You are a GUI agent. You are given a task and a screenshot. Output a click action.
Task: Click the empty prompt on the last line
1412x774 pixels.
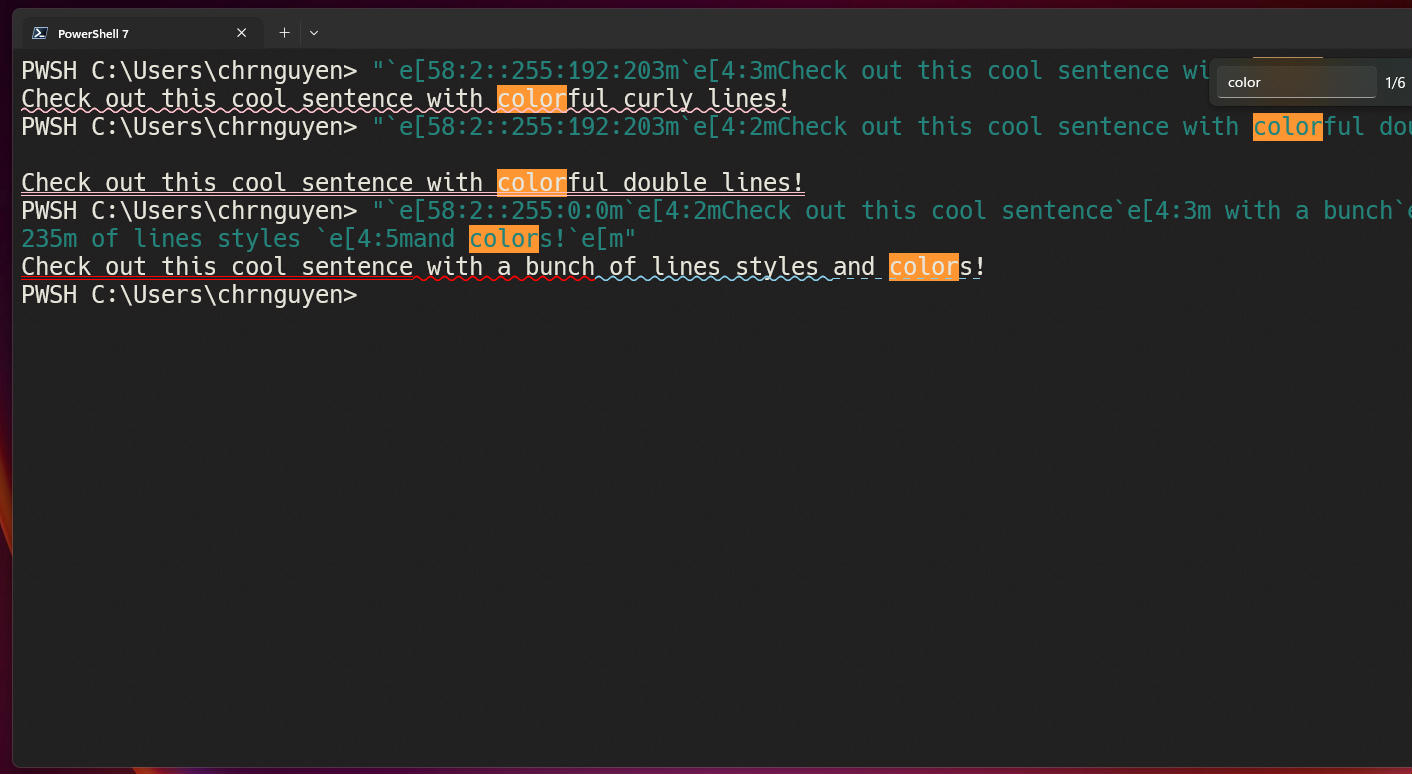tap(189, 295)
